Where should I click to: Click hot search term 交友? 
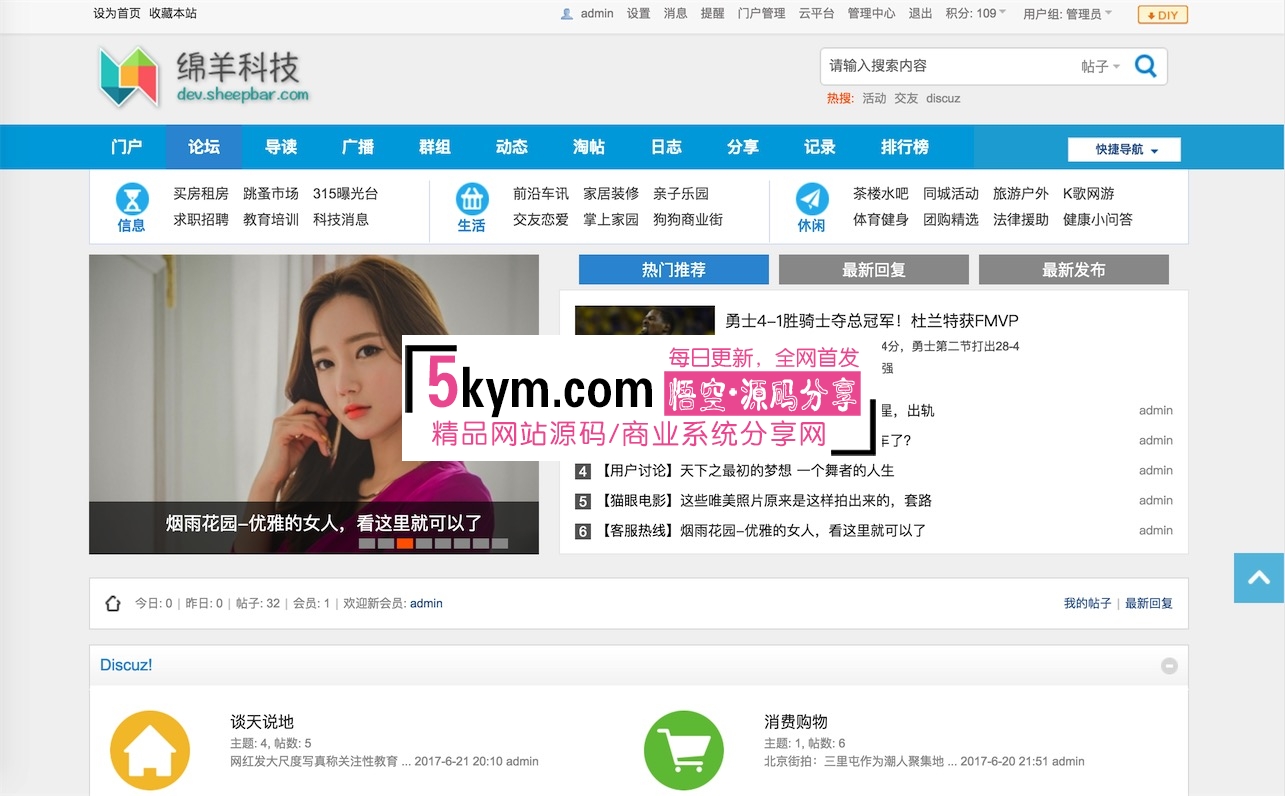(x=907, y=98)
